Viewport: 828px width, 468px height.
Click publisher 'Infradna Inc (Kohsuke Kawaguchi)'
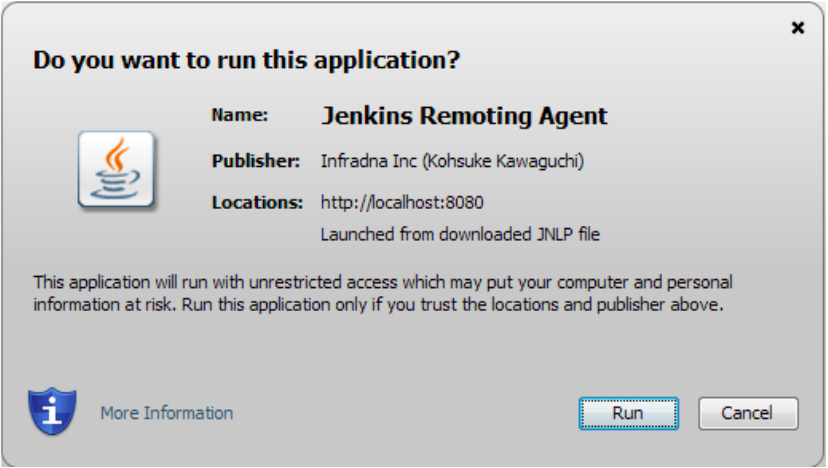[x=453, y=161]
